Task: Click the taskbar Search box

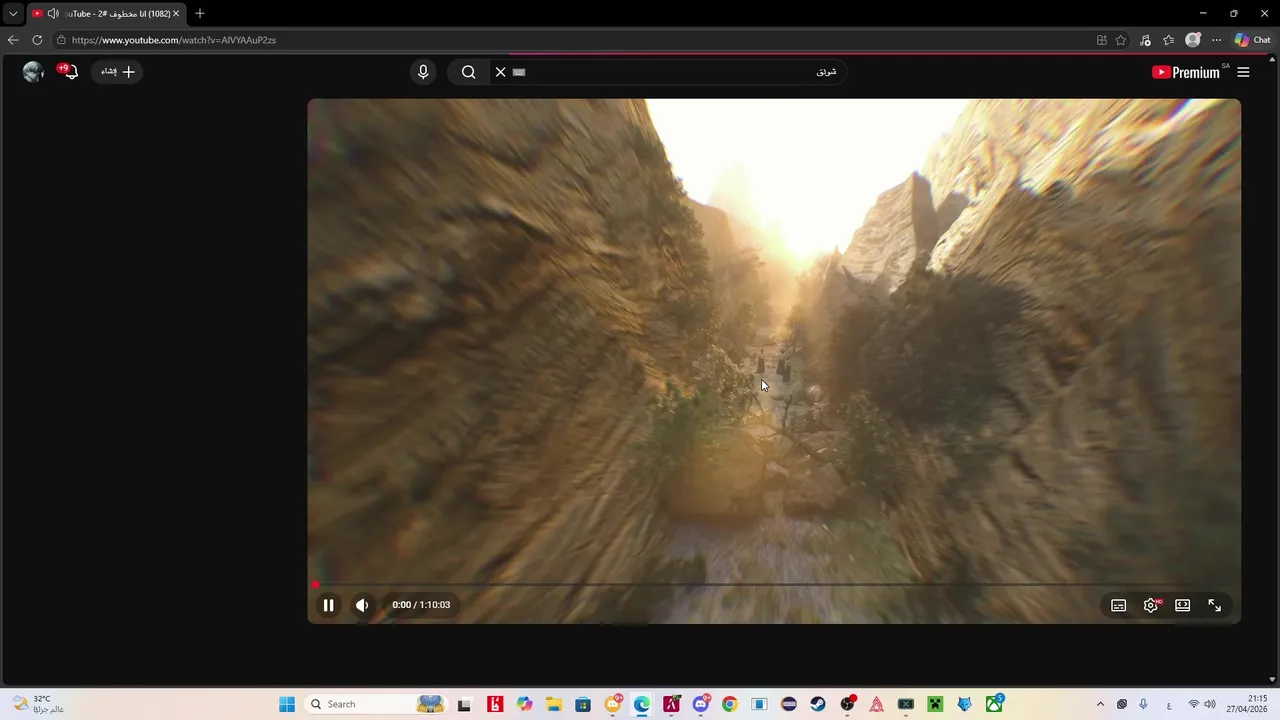Action: [x=375, y=704]
